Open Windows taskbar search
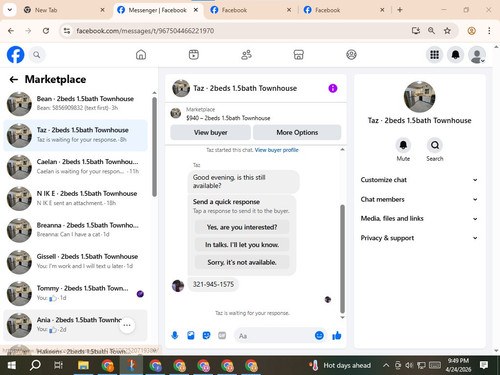This screenshot has width=500, height=375. pyautogui.click(x=35, y=366)
